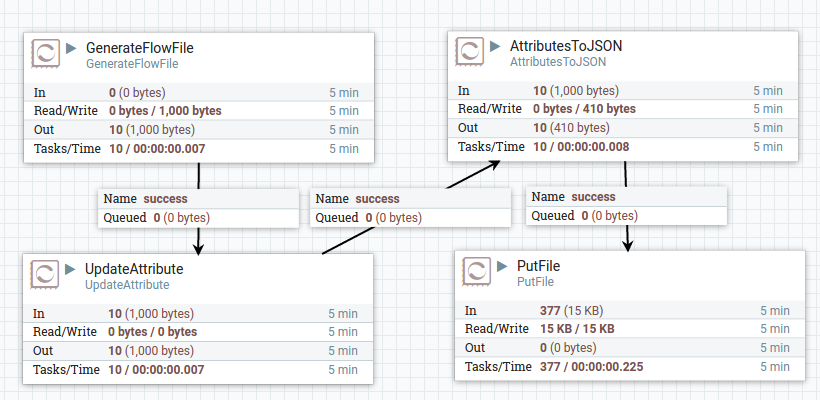Screen dimensions: 820x400
Task: Click the PutFile type subtitle
Action: 535,281
